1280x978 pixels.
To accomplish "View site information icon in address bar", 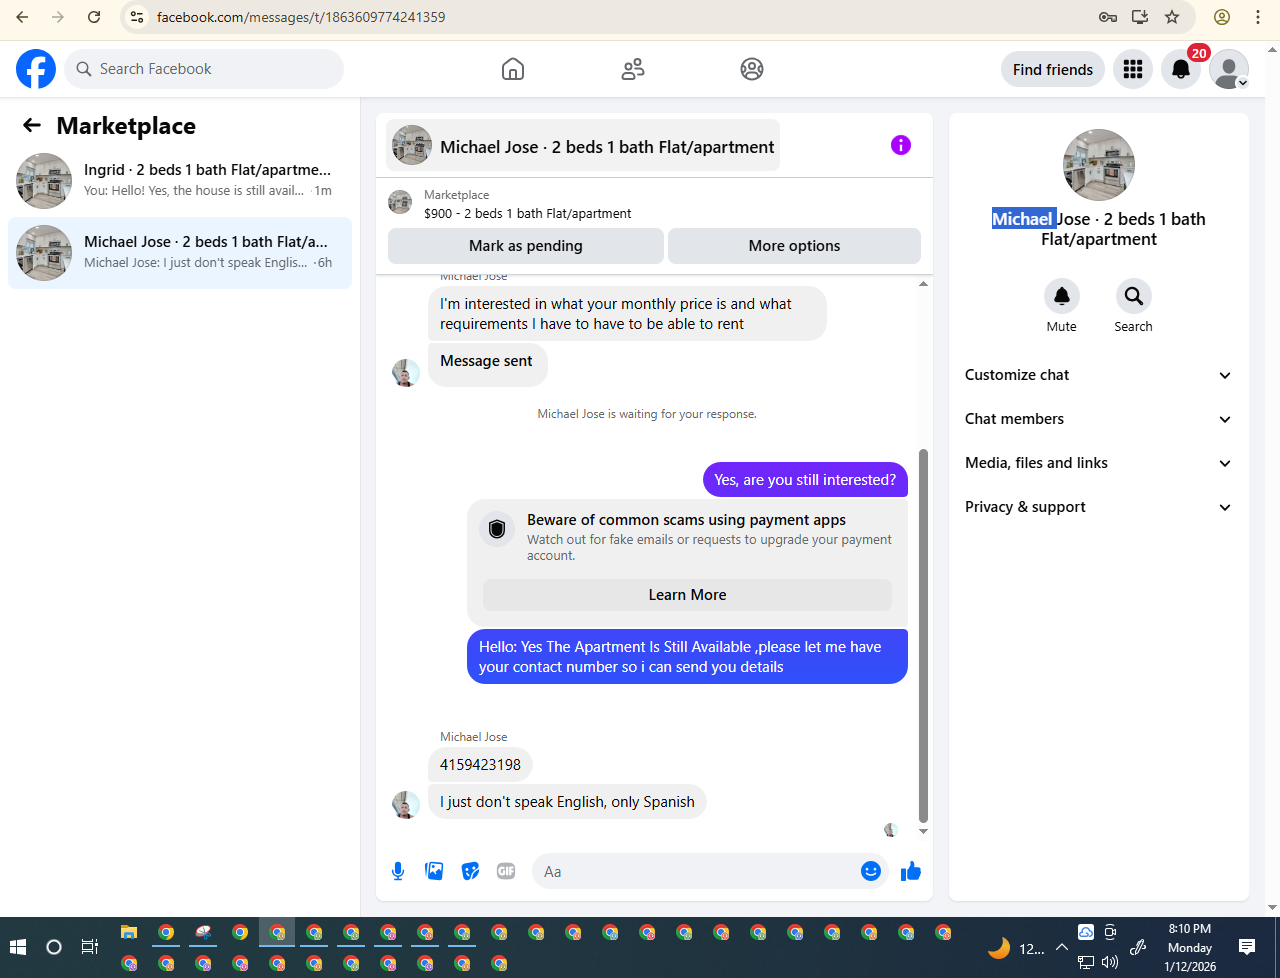I will coord(138,17).
